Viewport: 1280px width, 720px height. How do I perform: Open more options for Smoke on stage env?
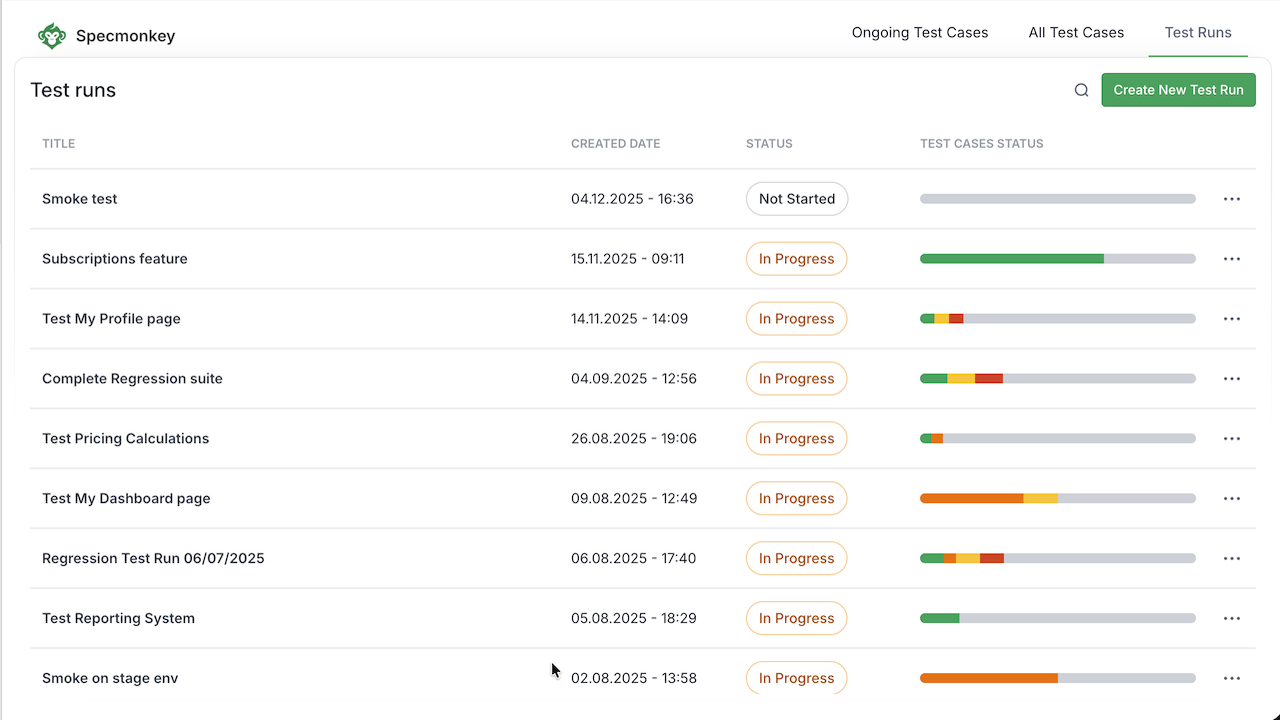click(x=1232, y=678)
